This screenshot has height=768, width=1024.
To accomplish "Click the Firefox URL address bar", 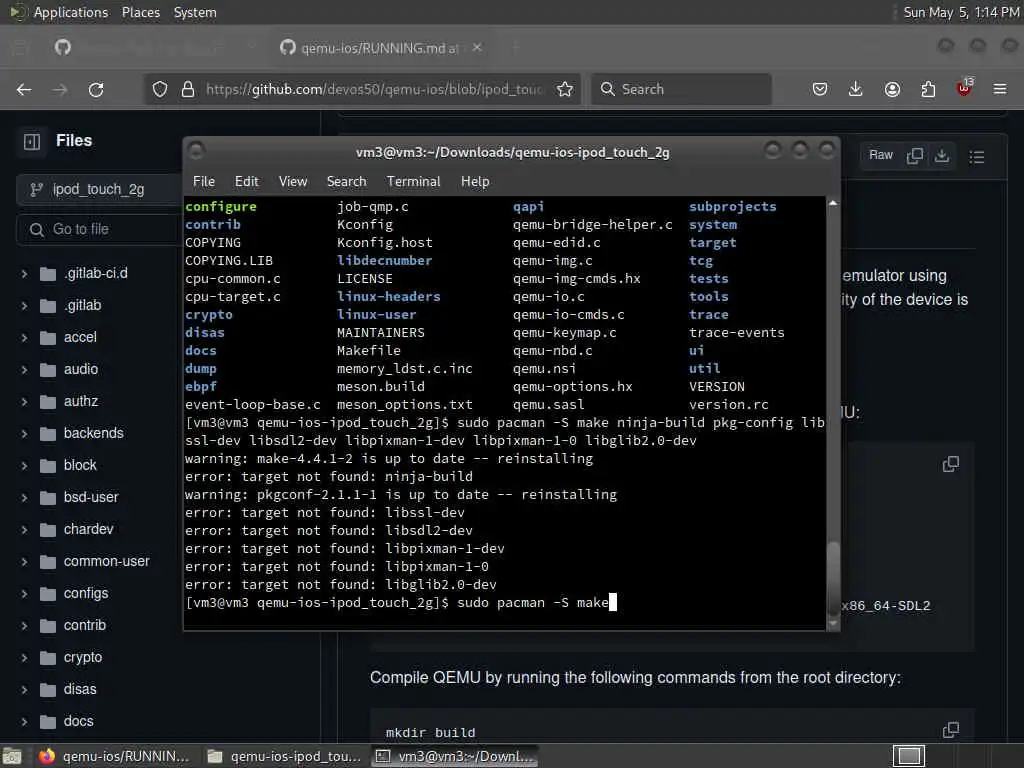I will pos(374,89).
